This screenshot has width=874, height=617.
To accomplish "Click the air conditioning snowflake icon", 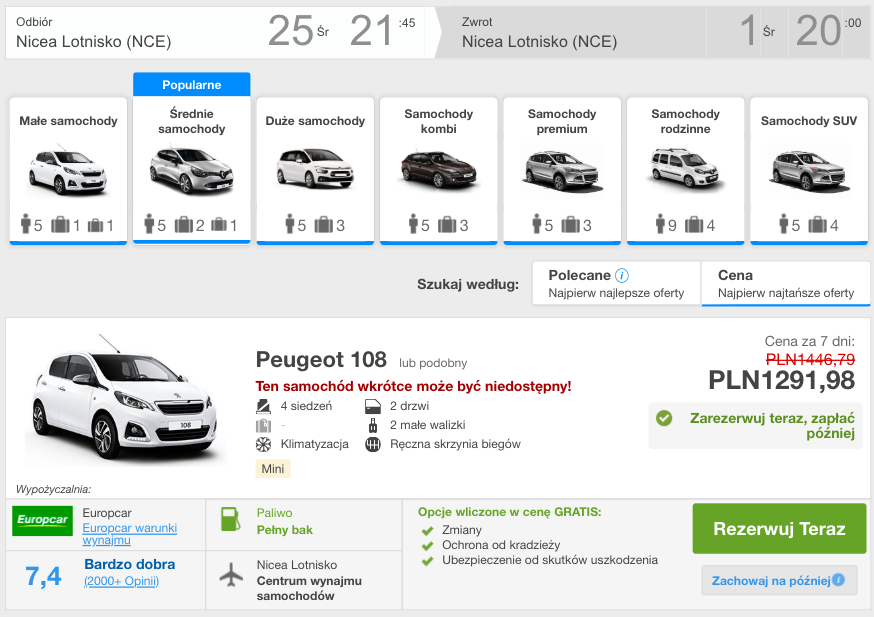I will tap(263, 444).
